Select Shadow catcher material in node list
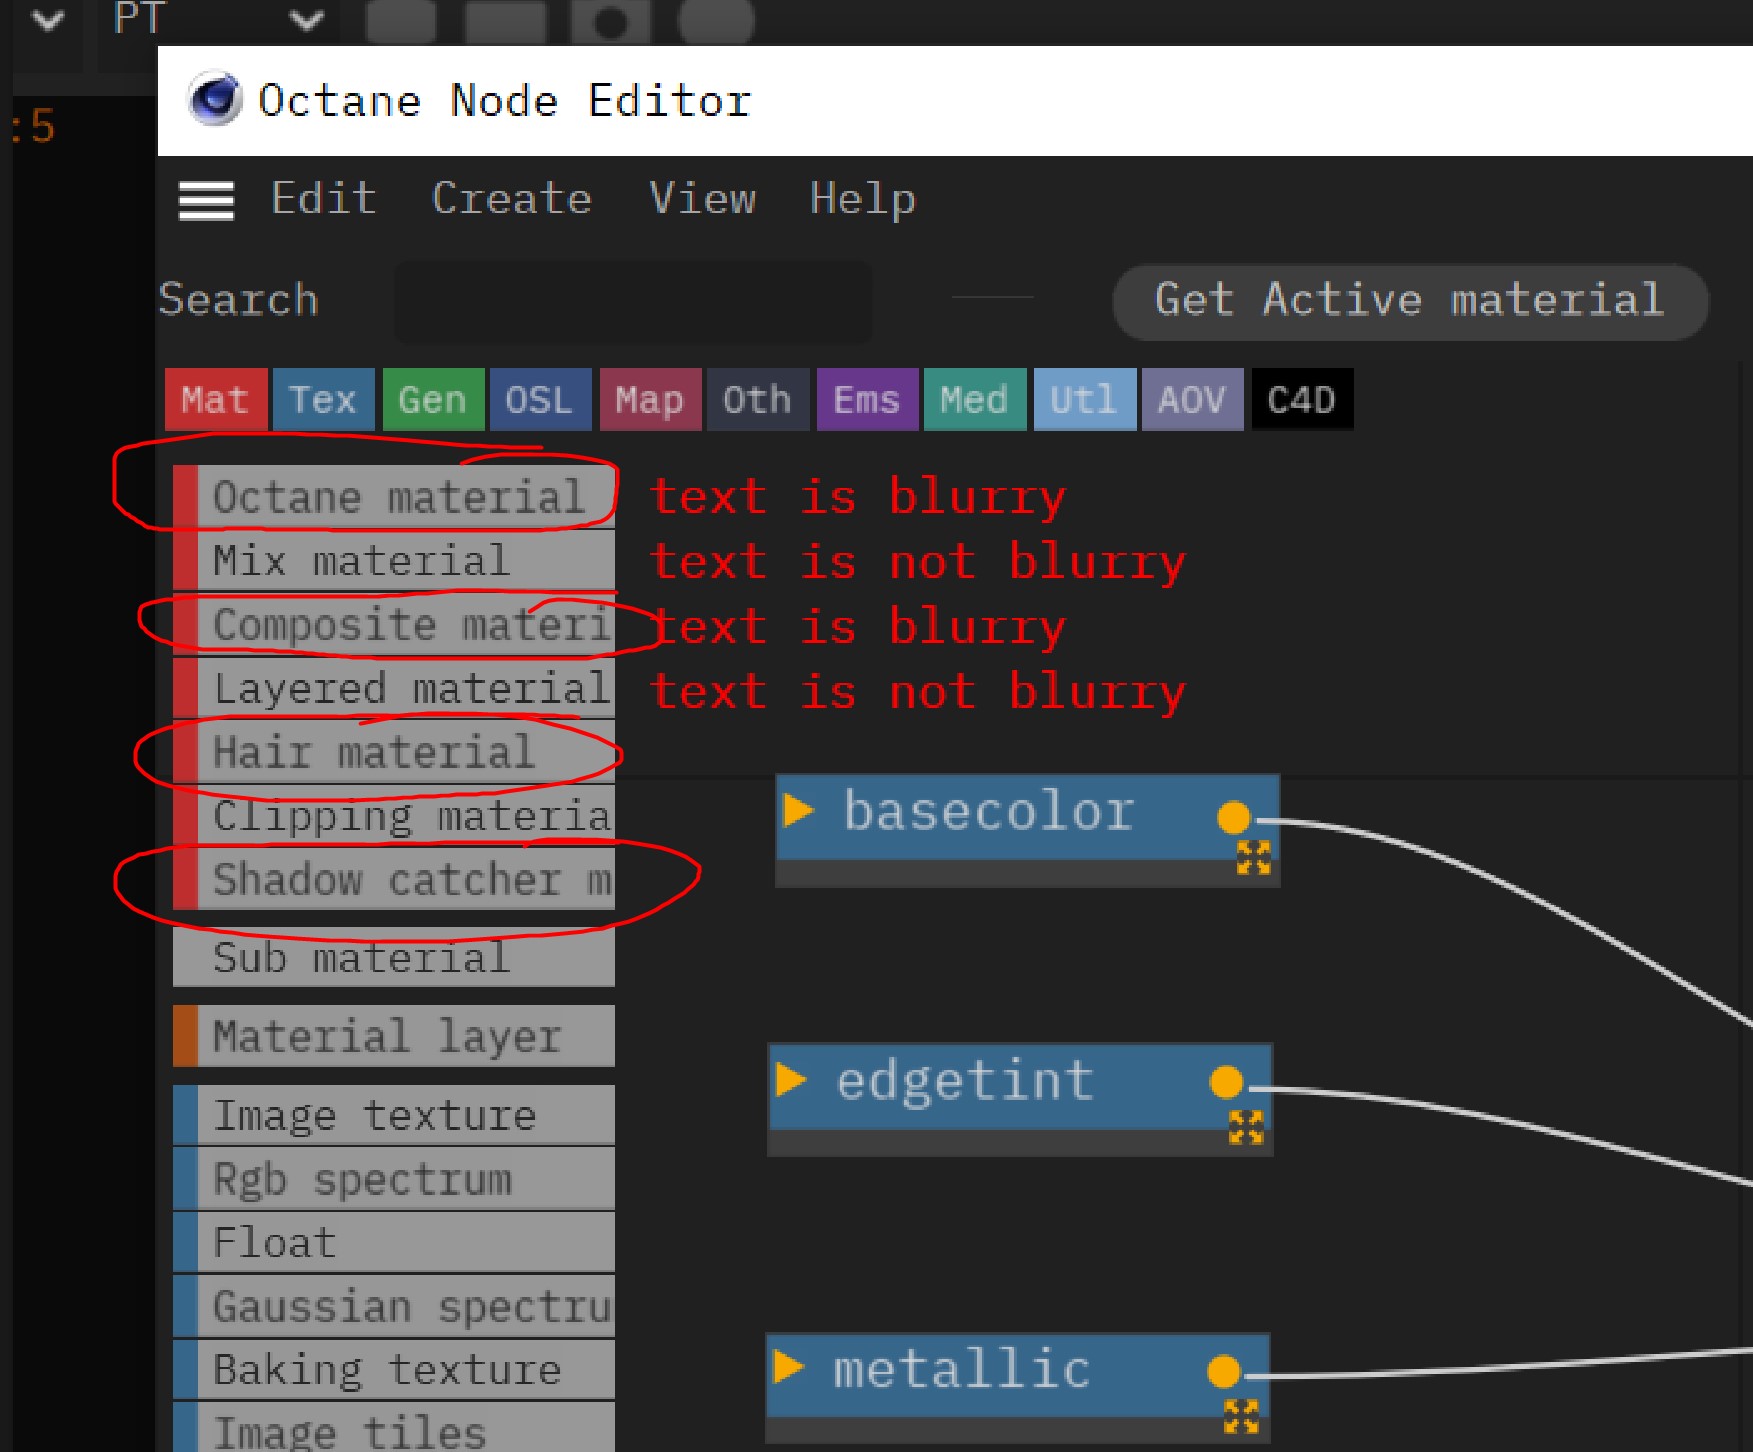Viewport: 1753px width, 1452px height. tap(394, 880)
